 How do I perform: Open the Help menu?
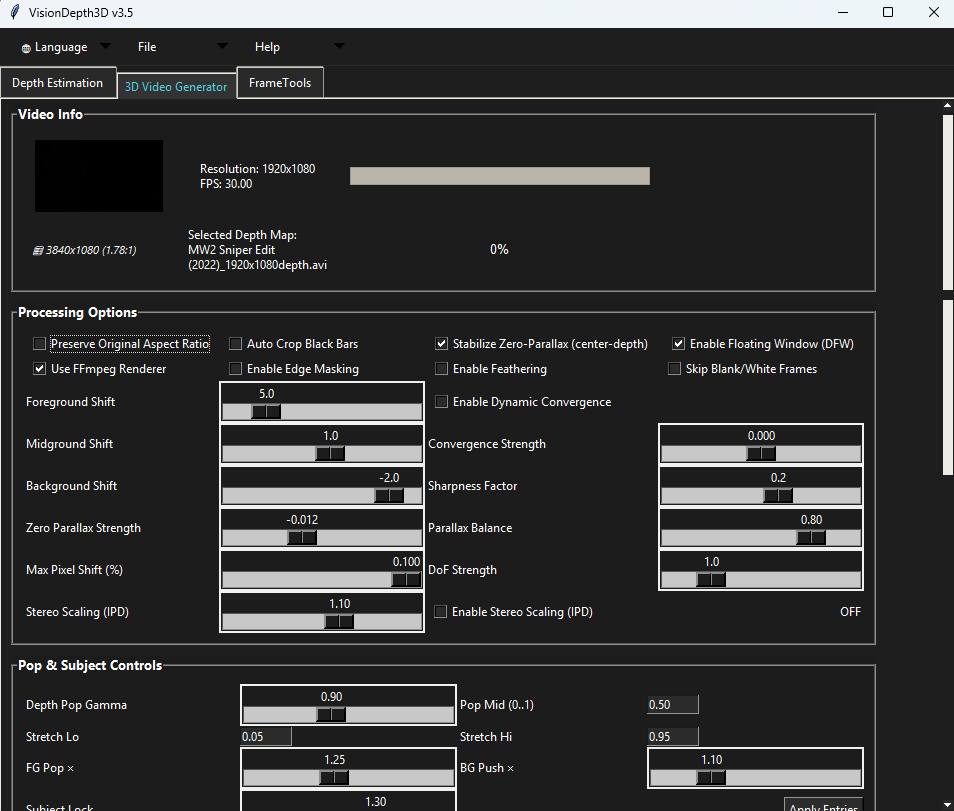point(267,47)
